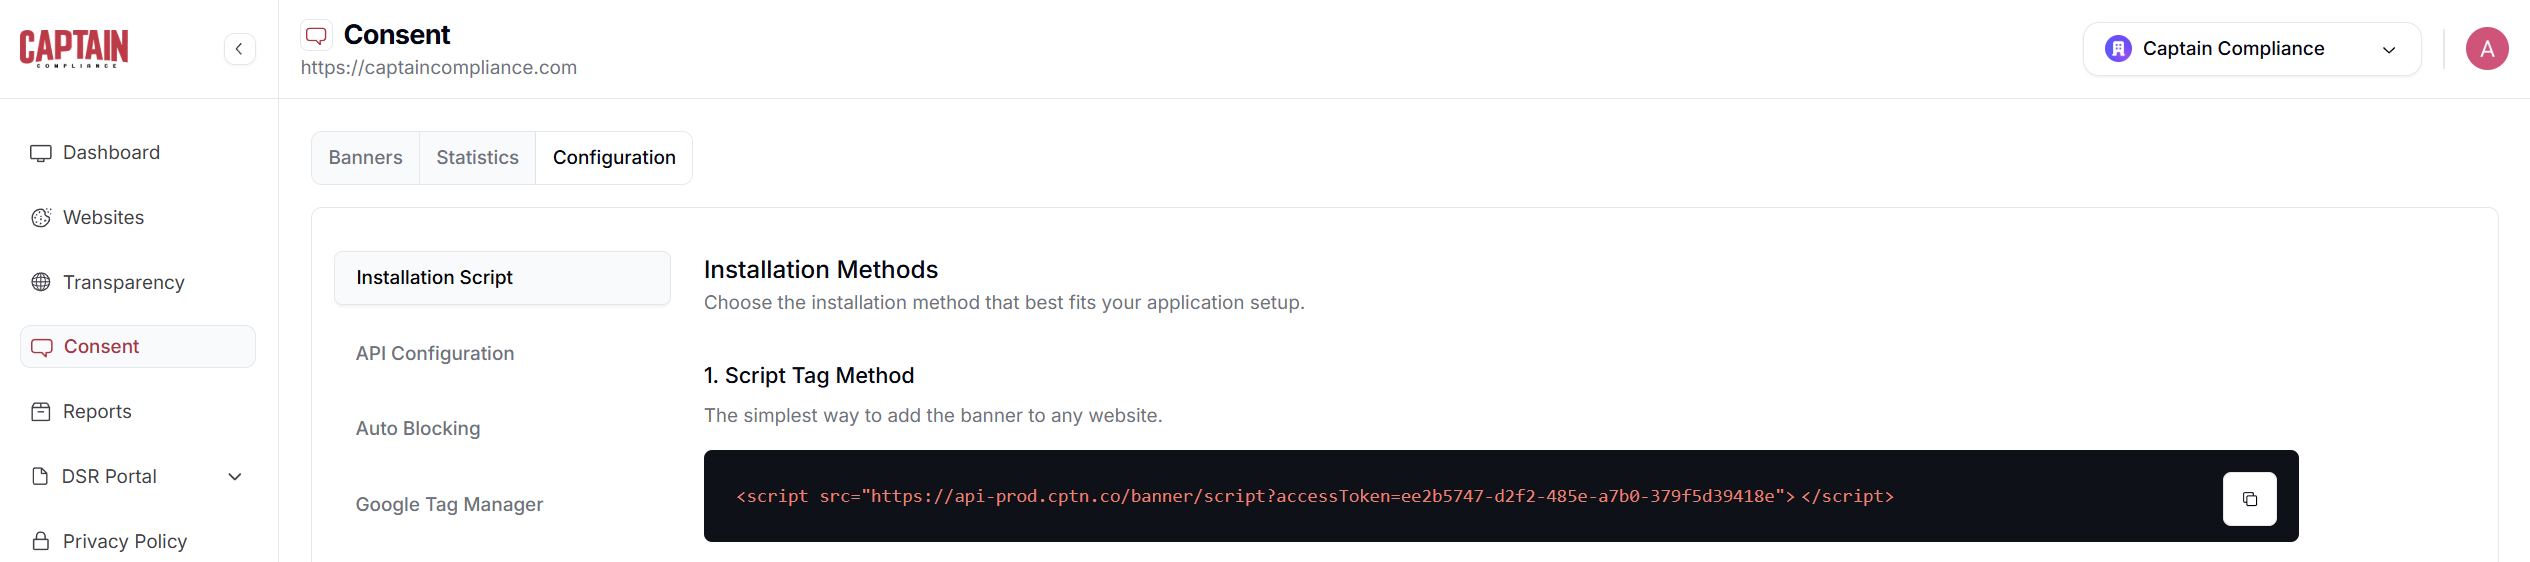Screen dimensions: 2530x562
Task: Click the Websites cookie icon
Action: 41,218
